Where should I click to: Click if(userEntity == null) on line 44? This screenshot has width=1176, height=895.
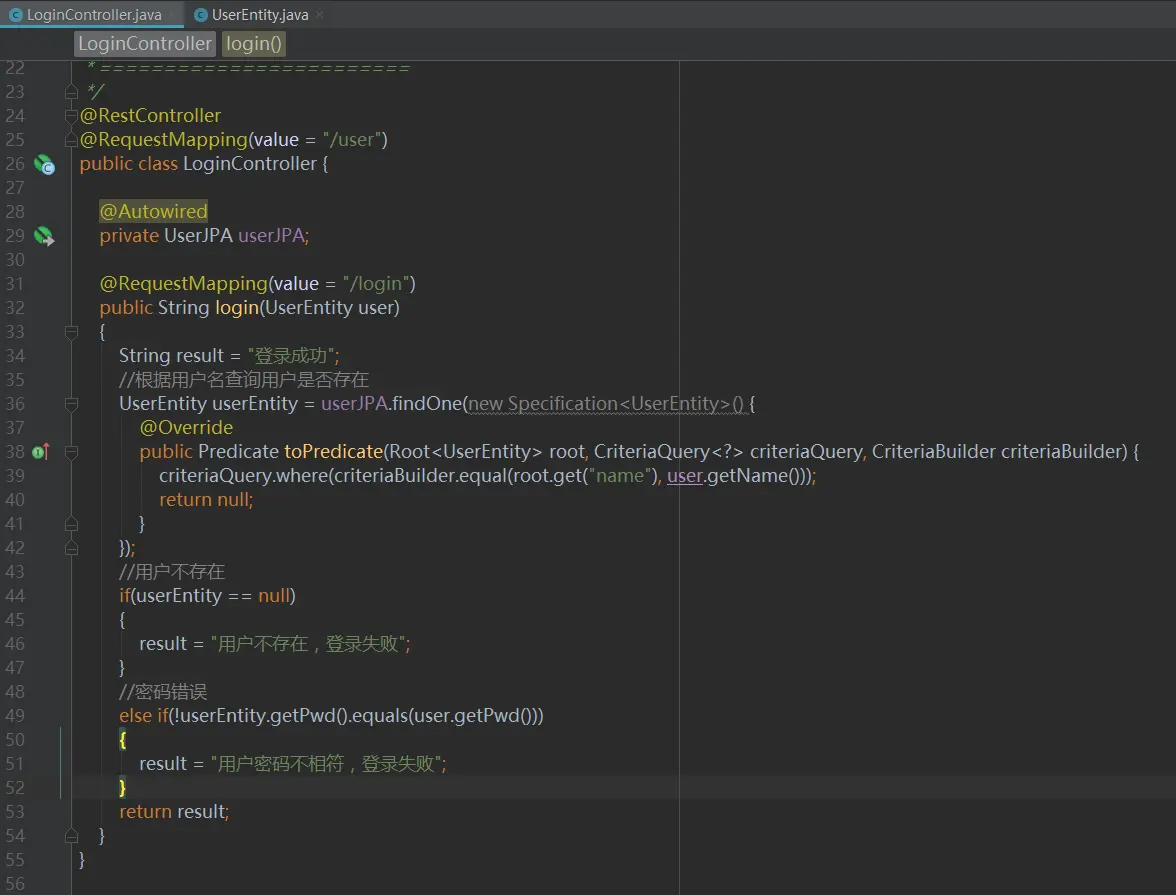click(207, 596)
